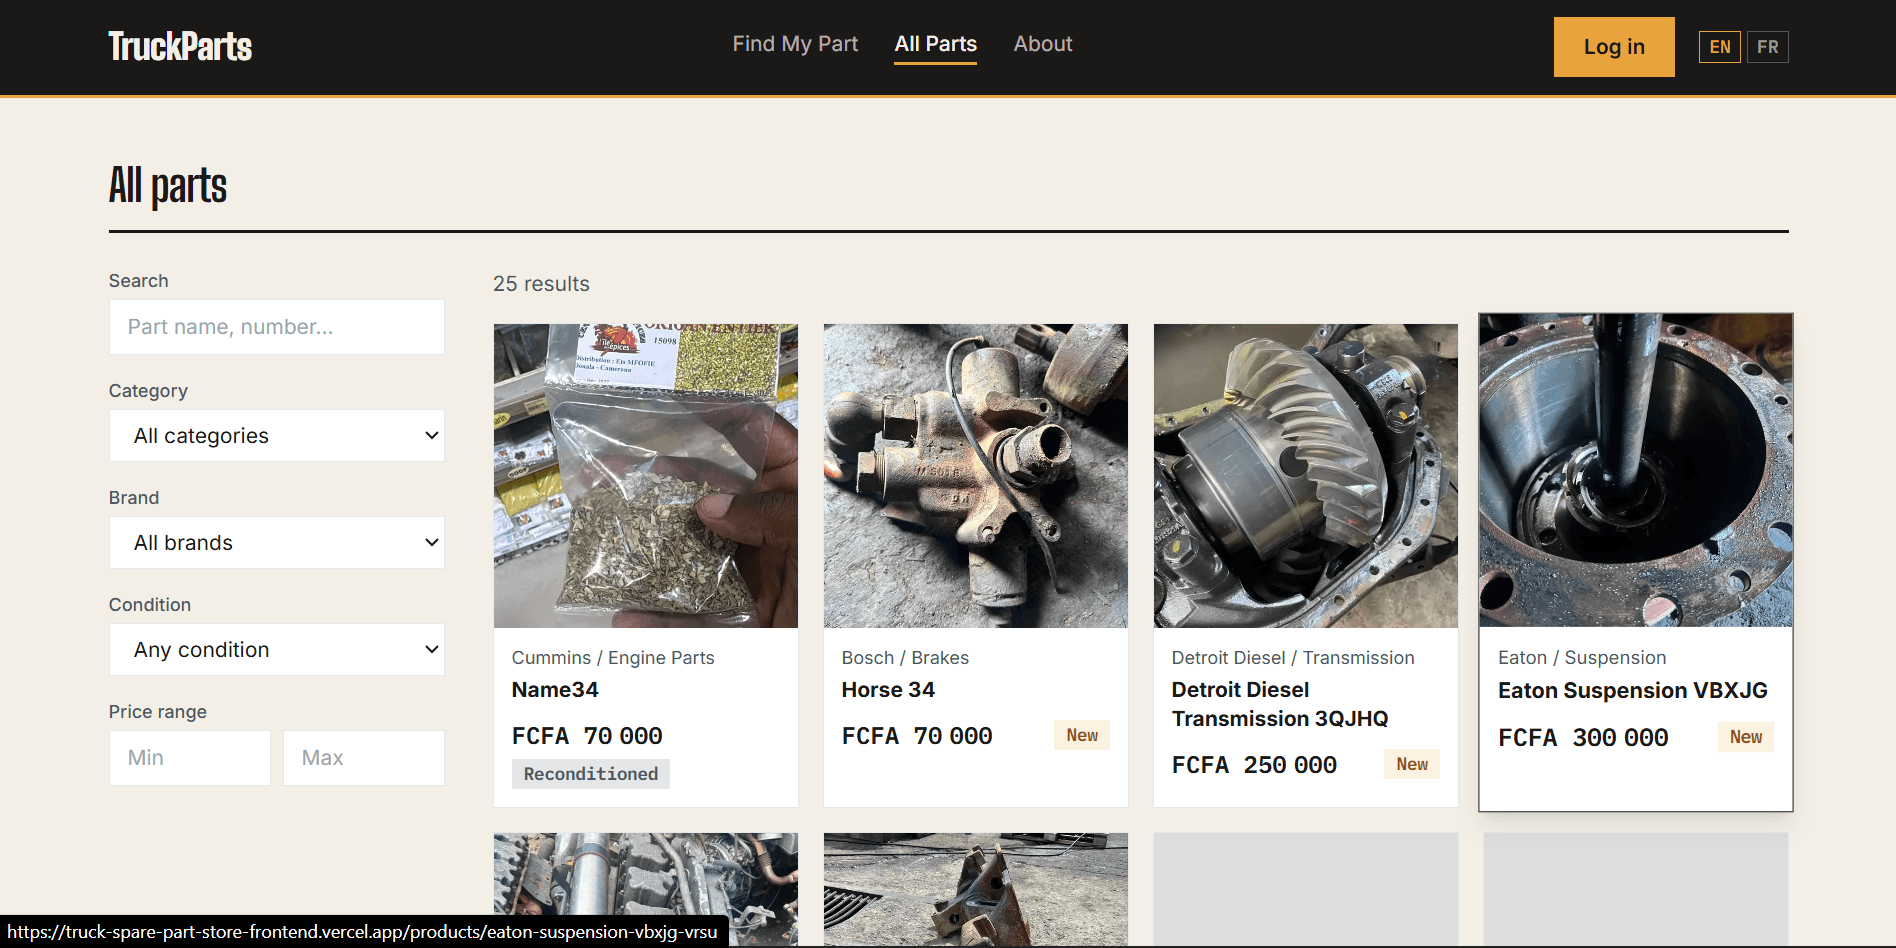1896x948 pixels.
Task: Click New badge on Eaton Suspension card
Action: click(x=1746, y=737)
